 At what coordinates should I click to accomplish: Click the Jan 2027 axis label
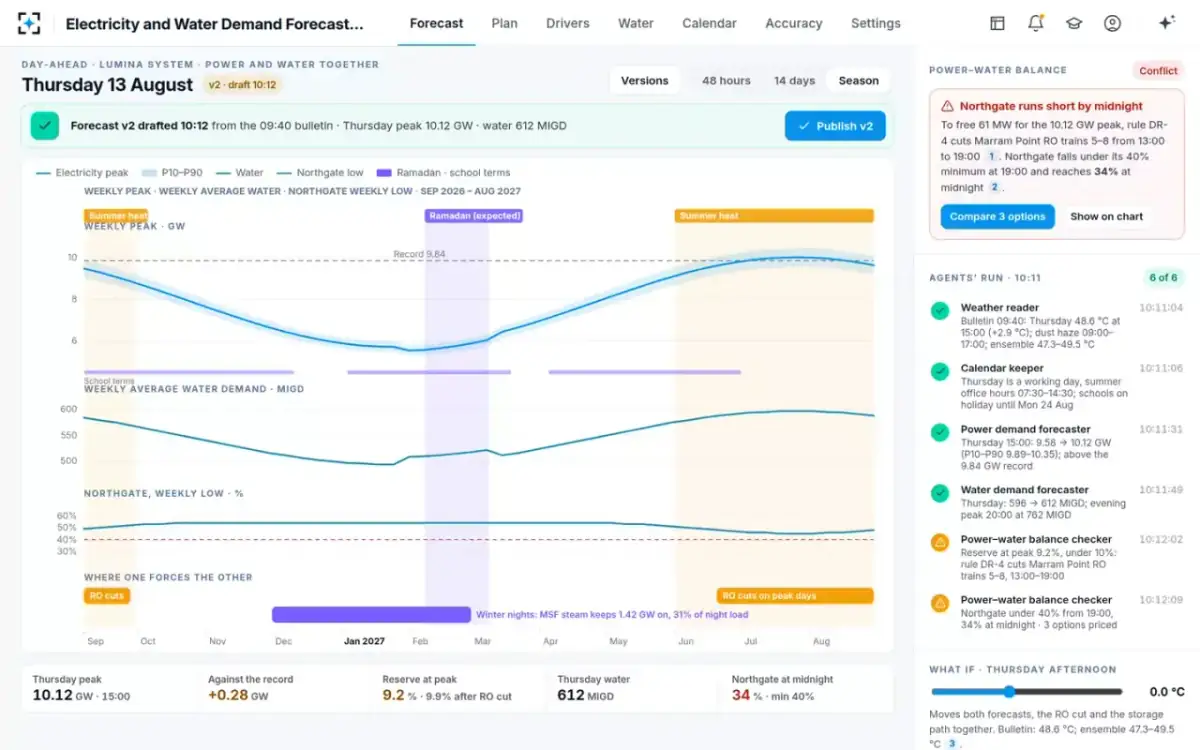point(364,641)
